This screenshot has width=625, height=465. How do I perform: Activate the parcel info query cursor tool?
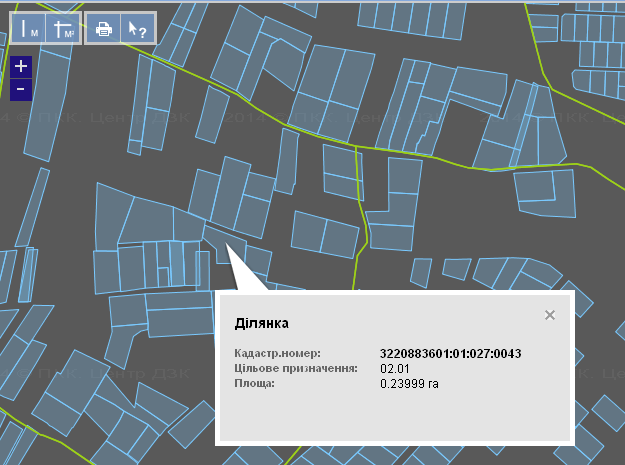pyautogui.click(x=134, y=29)
